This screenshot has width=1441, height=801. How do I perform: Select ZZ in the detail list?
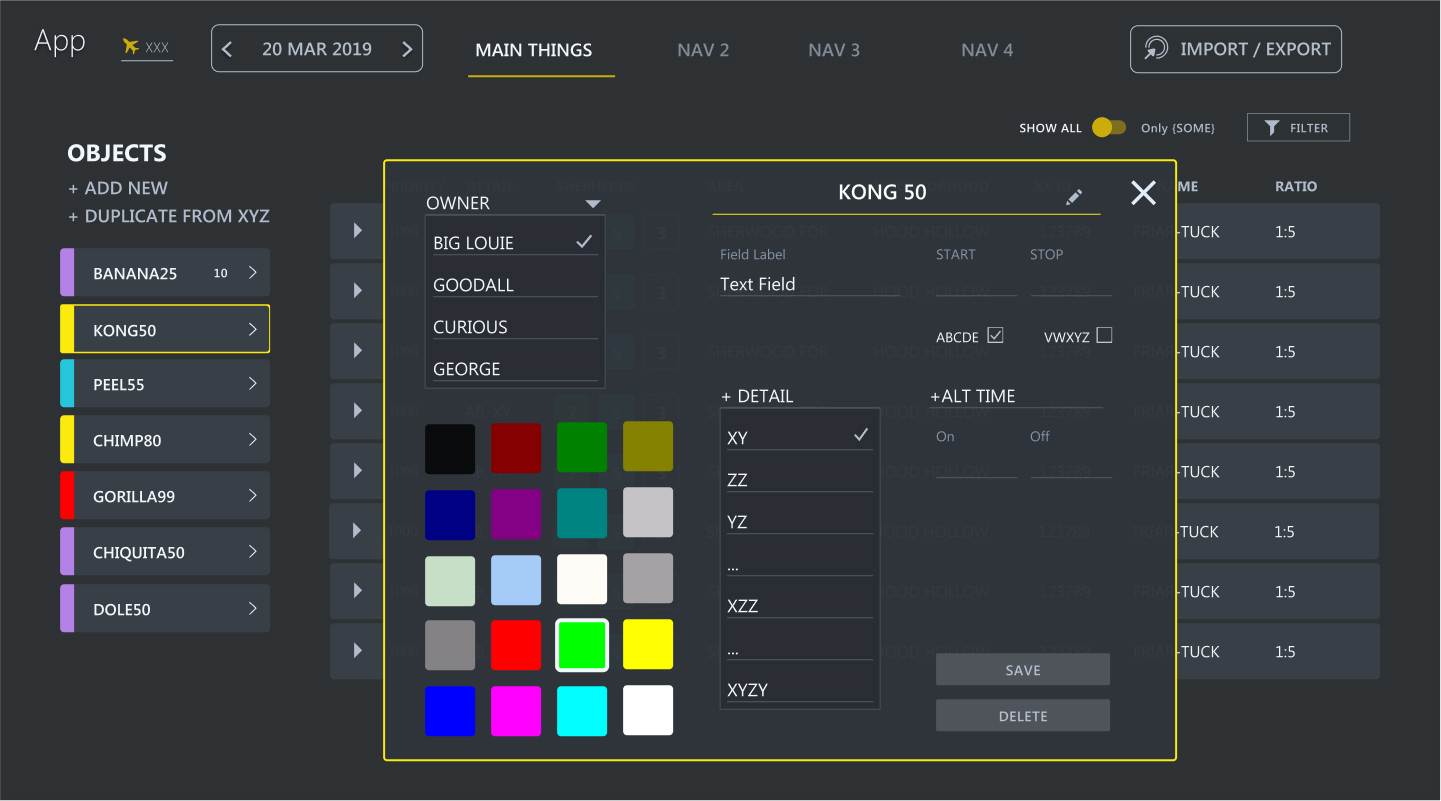point(800,479)
